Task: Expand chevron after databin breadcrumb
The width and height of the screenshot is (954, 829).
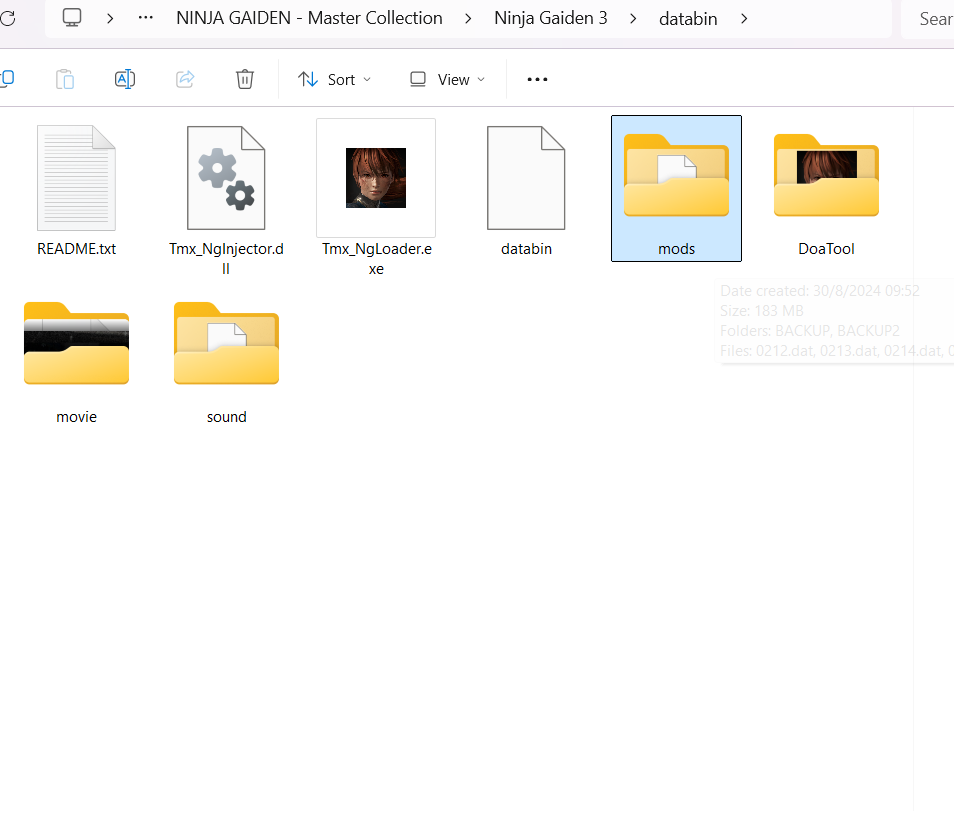Action: coord(744,18)
